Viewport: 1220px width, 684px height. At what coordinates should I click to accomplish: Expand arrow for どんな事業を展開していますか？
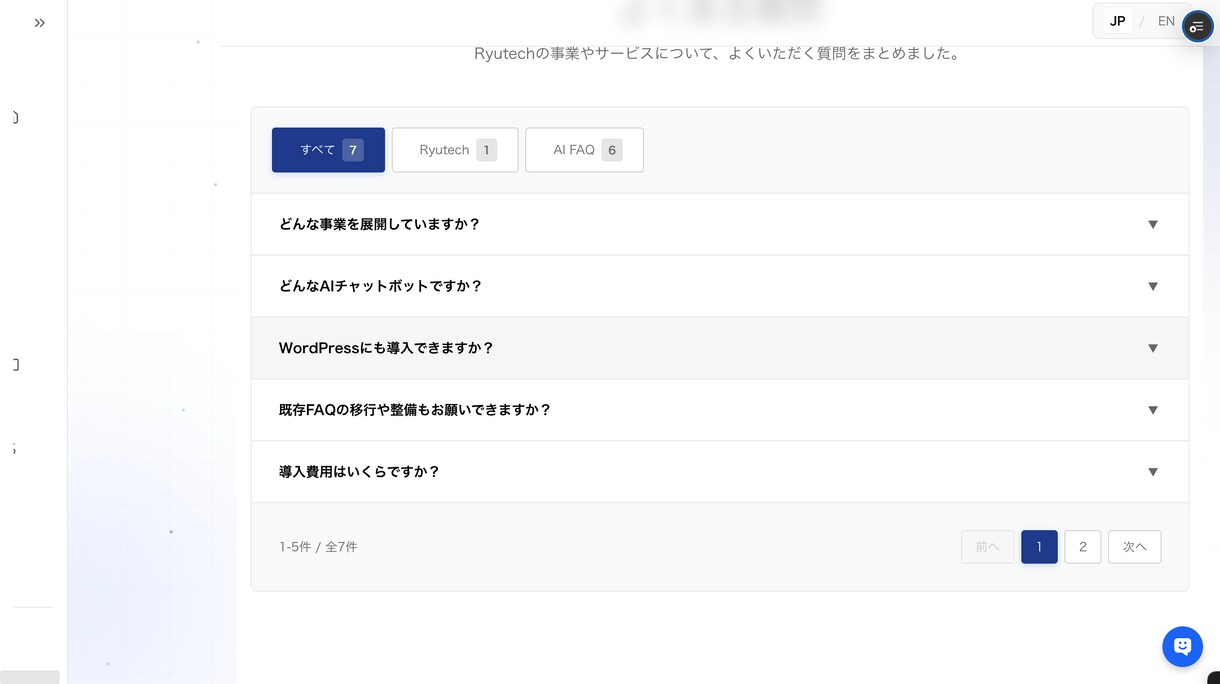click(1153, 225)
